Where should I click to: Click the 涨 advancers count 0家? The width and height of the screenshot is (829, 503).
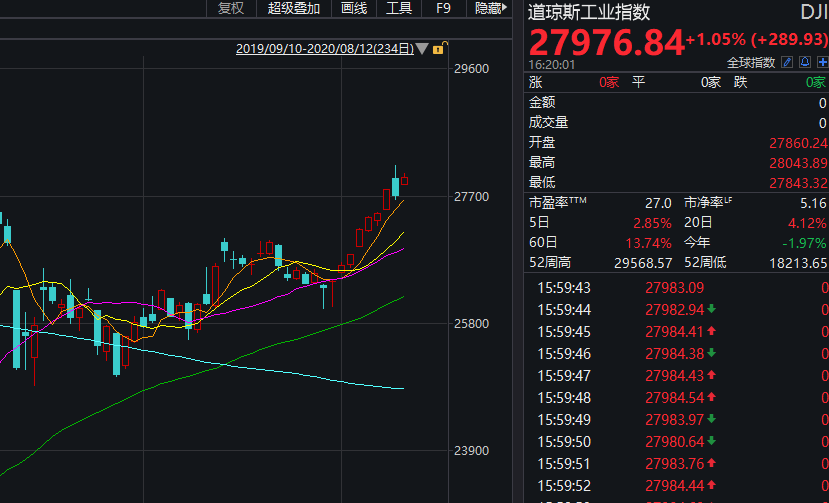(609, 83)
